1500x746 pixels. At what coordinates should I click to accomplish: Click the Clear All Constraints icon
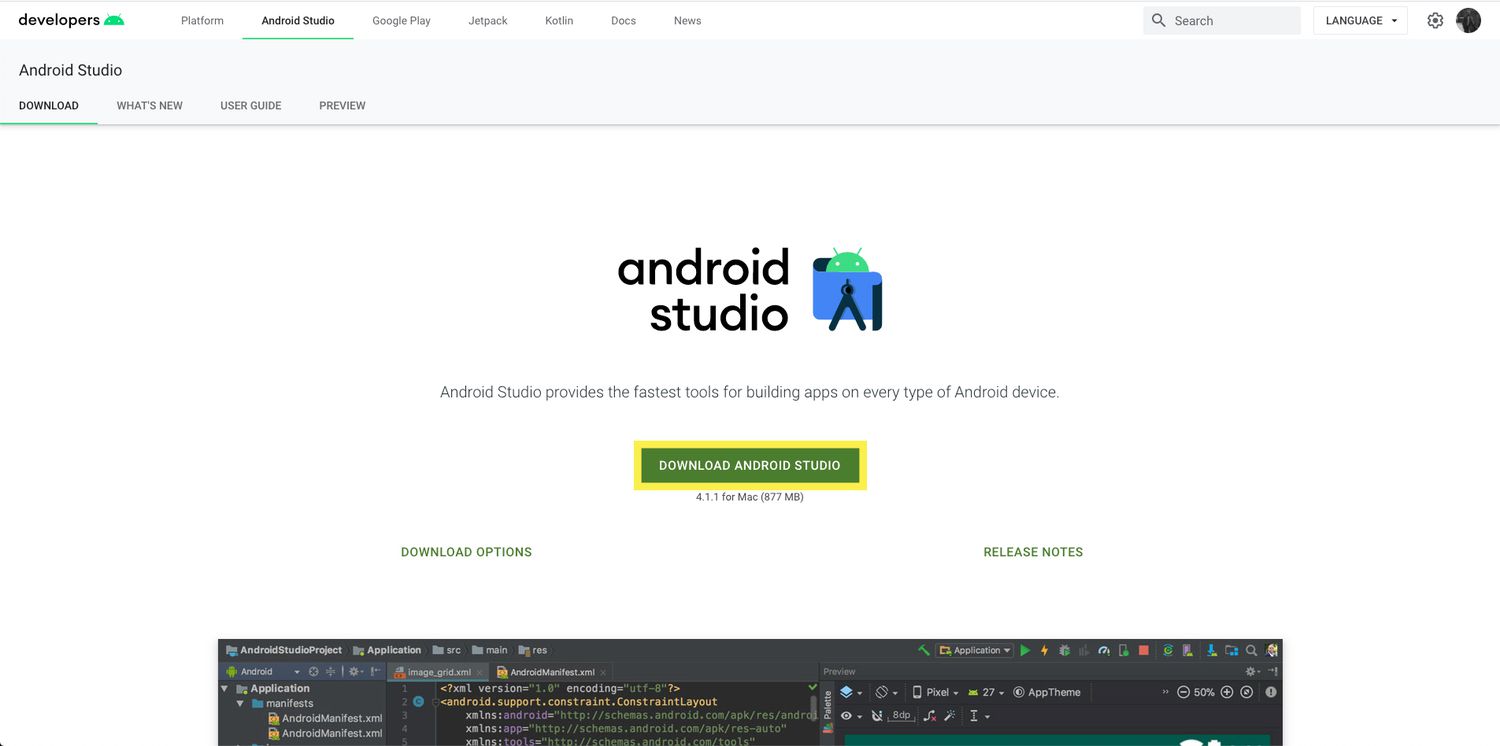tap(930, 716)
